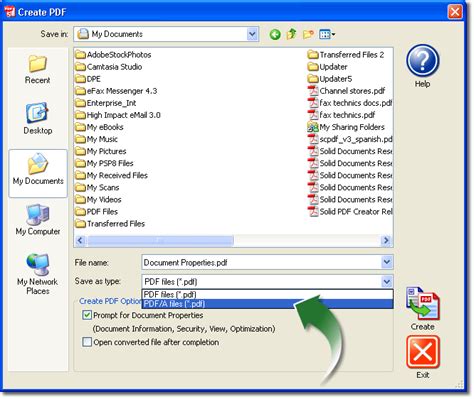Select Channel stores.pdf file

346,91
